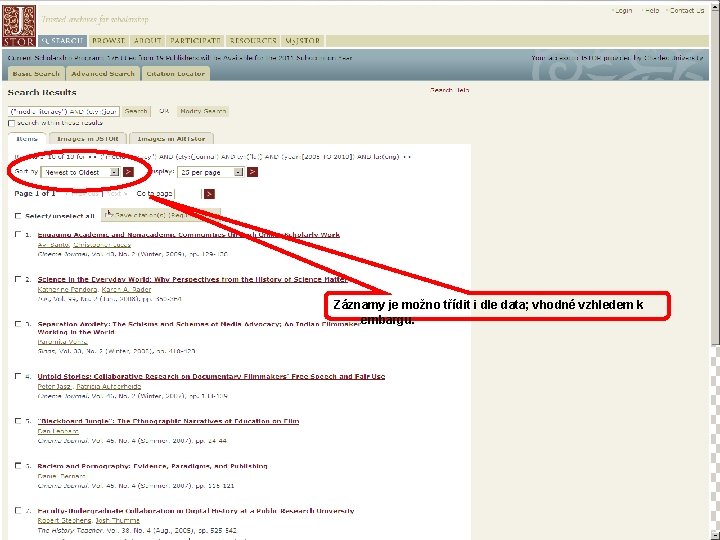Switch to the Citation Locator tab
Screen dimensions: 720x540
click(175, 73)
